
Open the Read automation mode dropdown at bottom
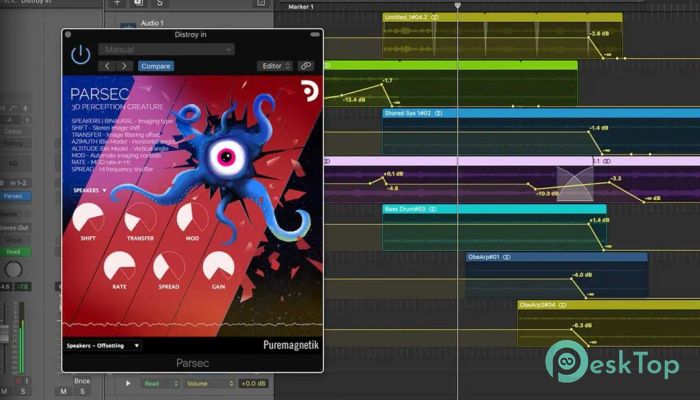(x=161, y=383)
